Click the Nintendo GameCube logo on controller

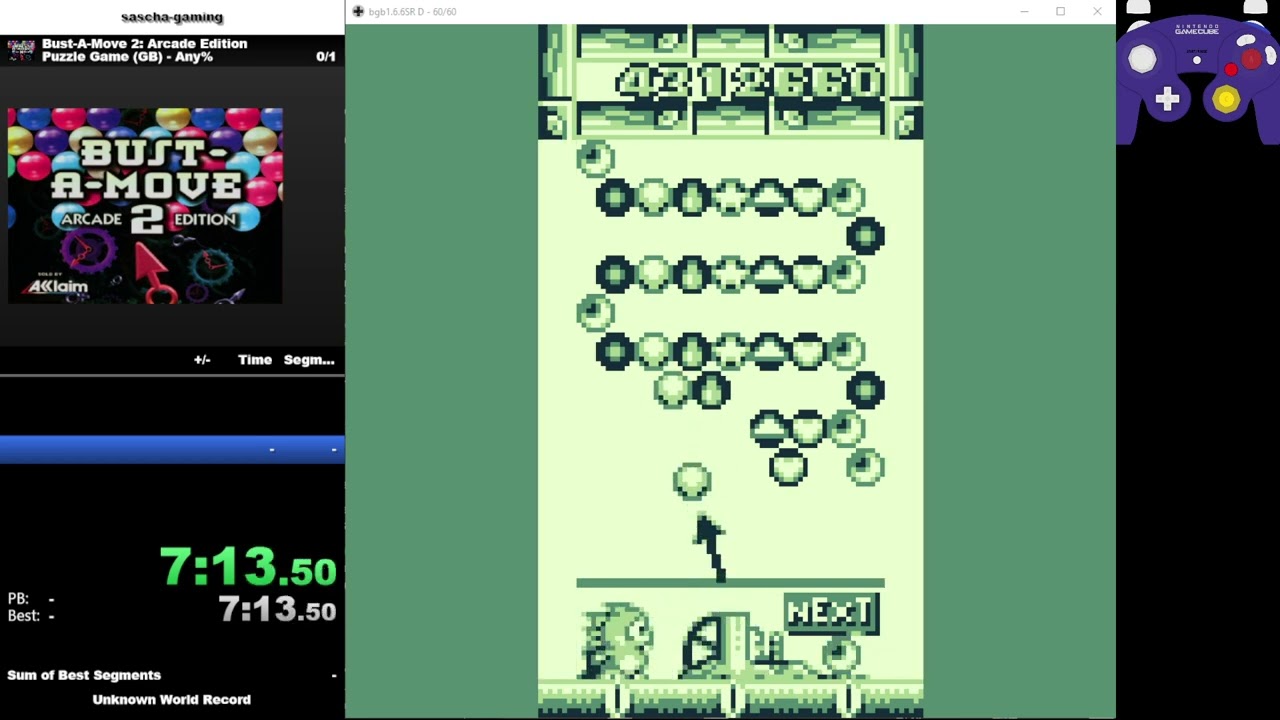click(x=1196, y=31)
